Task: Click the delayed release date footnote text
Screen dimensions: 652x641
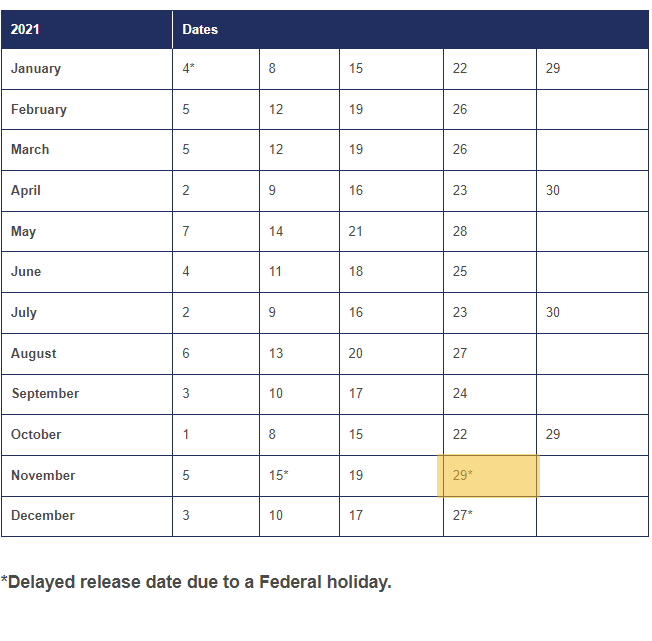Action: (196, 582)
